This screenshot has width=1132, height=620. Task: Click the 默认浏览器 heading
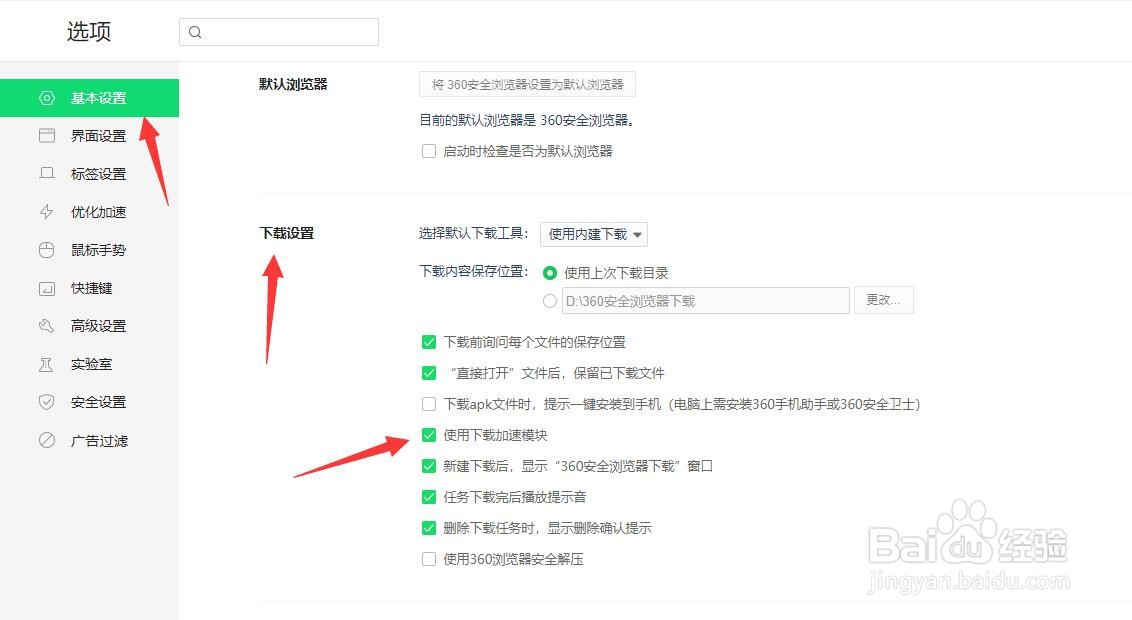point(293,84)
